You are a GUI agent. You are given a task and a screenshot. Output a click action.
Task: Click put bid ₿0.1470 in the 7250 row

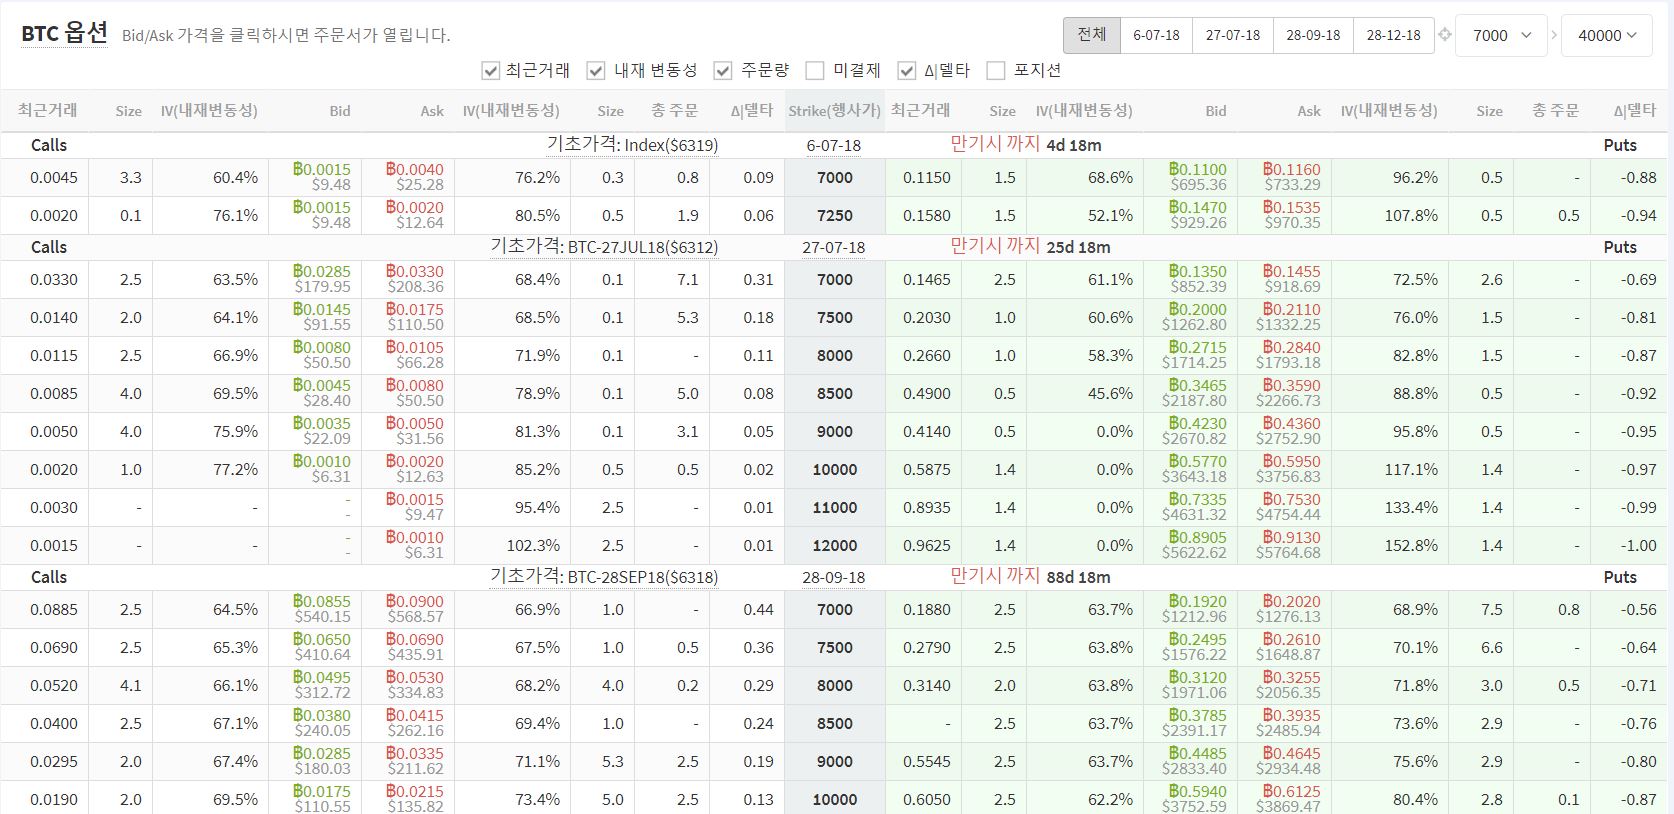pyautogui.click(x=1198, y=208)
